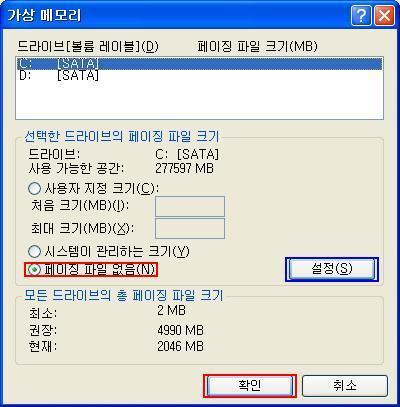Click the 페이징 파일 크기(MB) column header
Image resolution: width=400 pixels, height=407 pixels.
(x=257, y=46)
